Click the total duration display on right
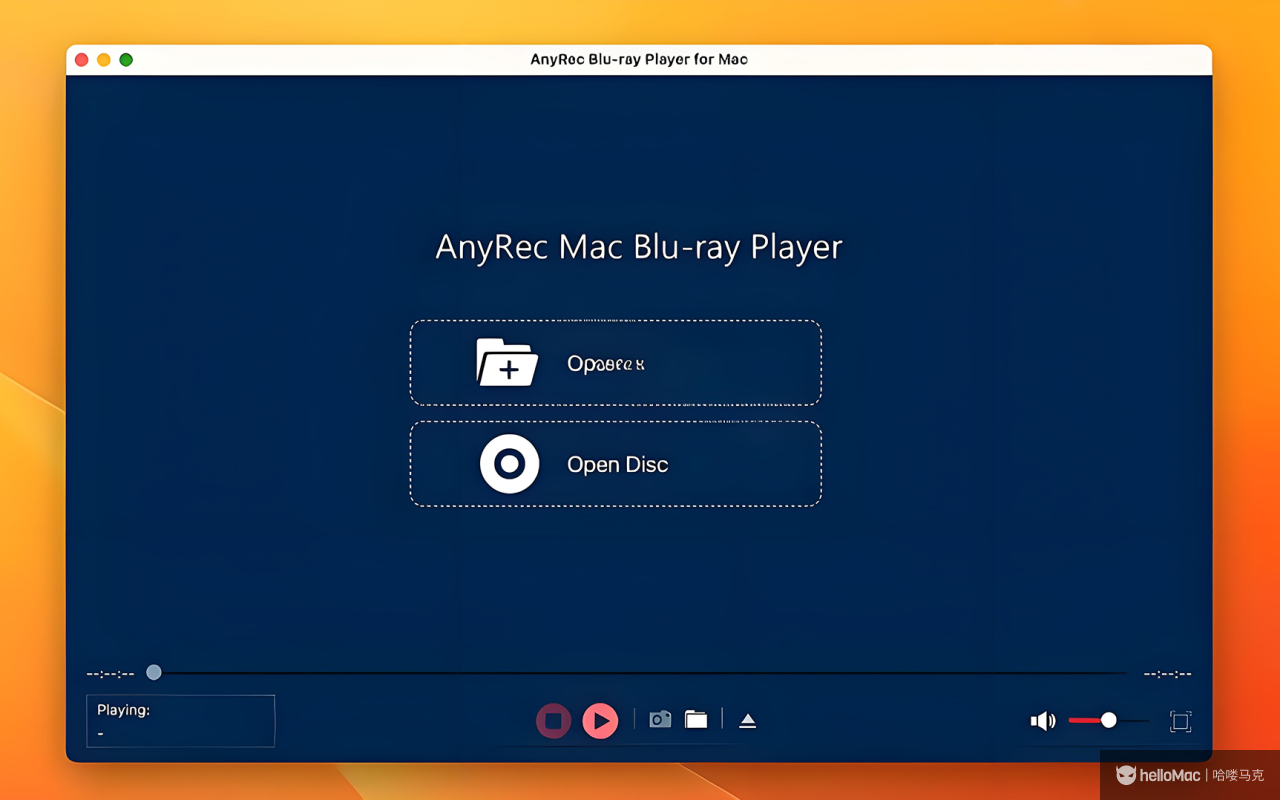The image size is (1280, 800). pos(1168,674)
